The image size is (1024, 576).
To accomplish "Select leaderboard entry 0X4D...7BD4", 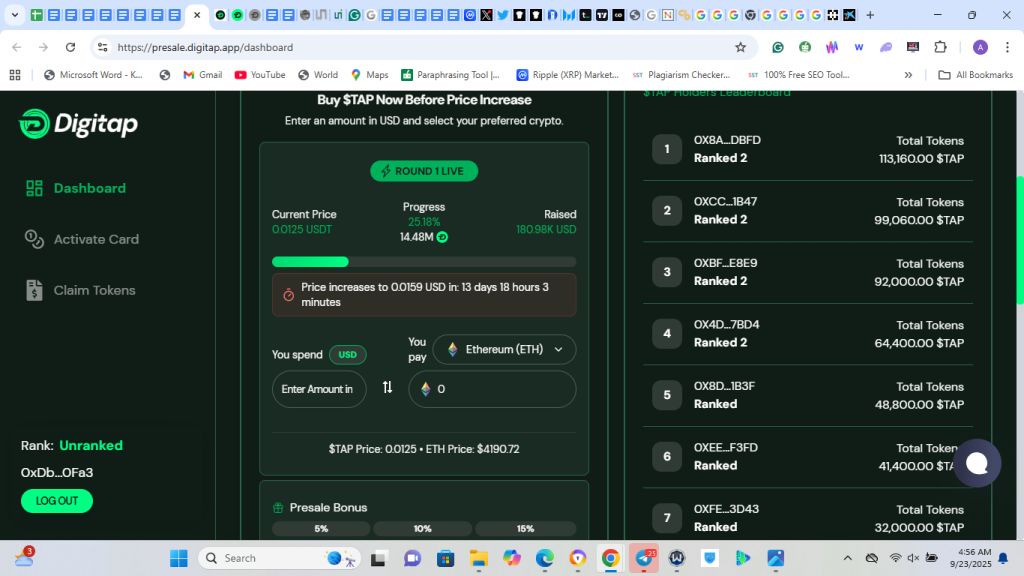I will coord(808,334).
